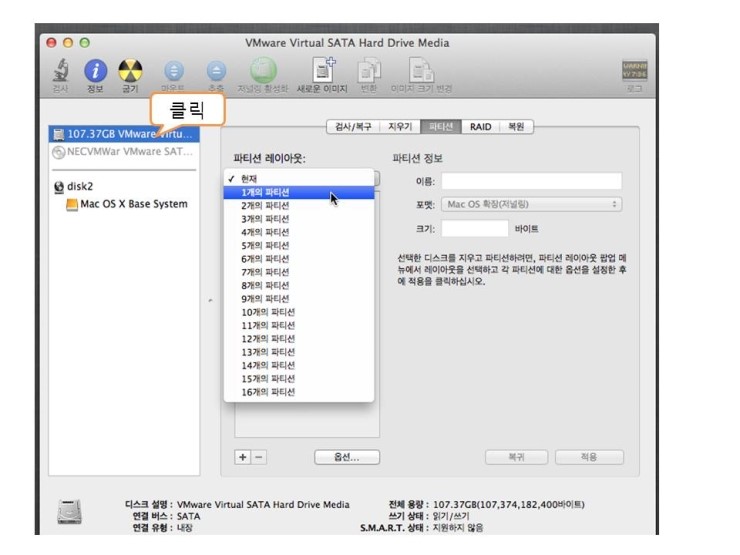Click the Eject (추출) toolbar icon
The width and height of the screenshot is (740, 555).
(x=216, y=71)
